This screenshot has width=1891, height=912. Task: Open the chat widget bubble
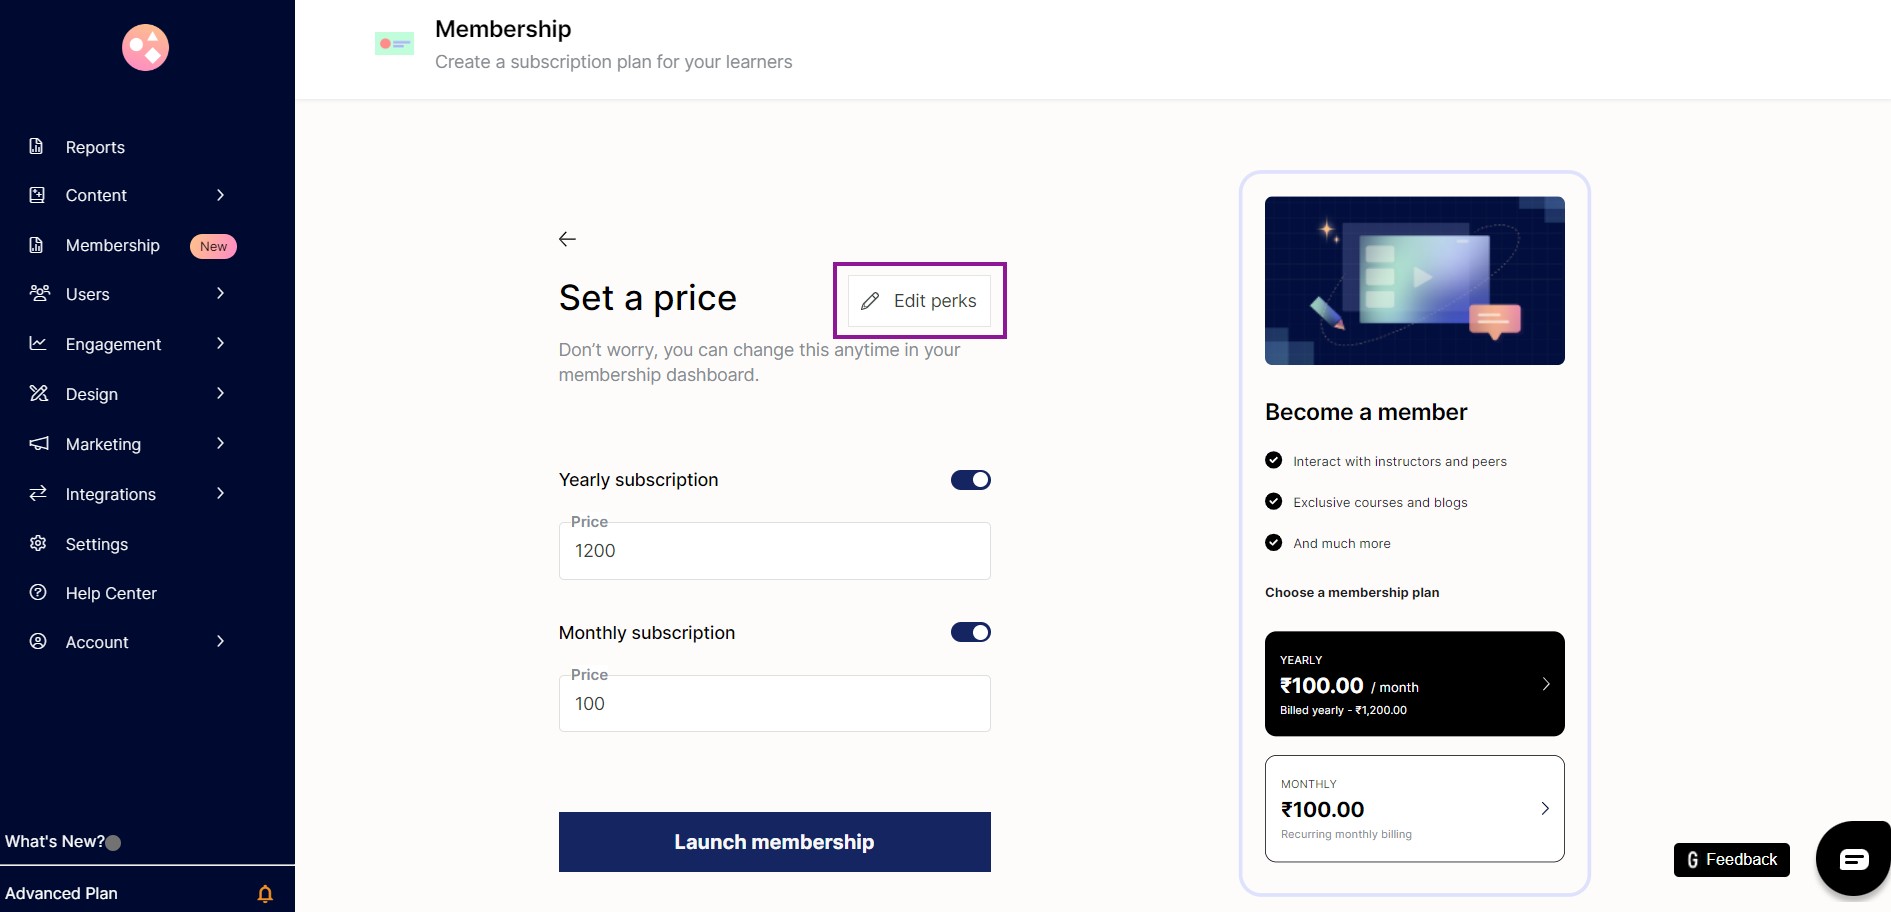1853,859
